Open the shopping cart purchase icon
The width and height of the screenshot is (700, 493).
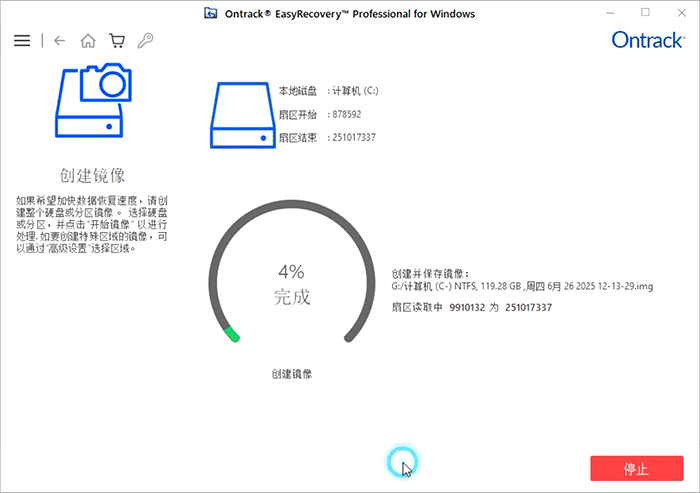117,41
